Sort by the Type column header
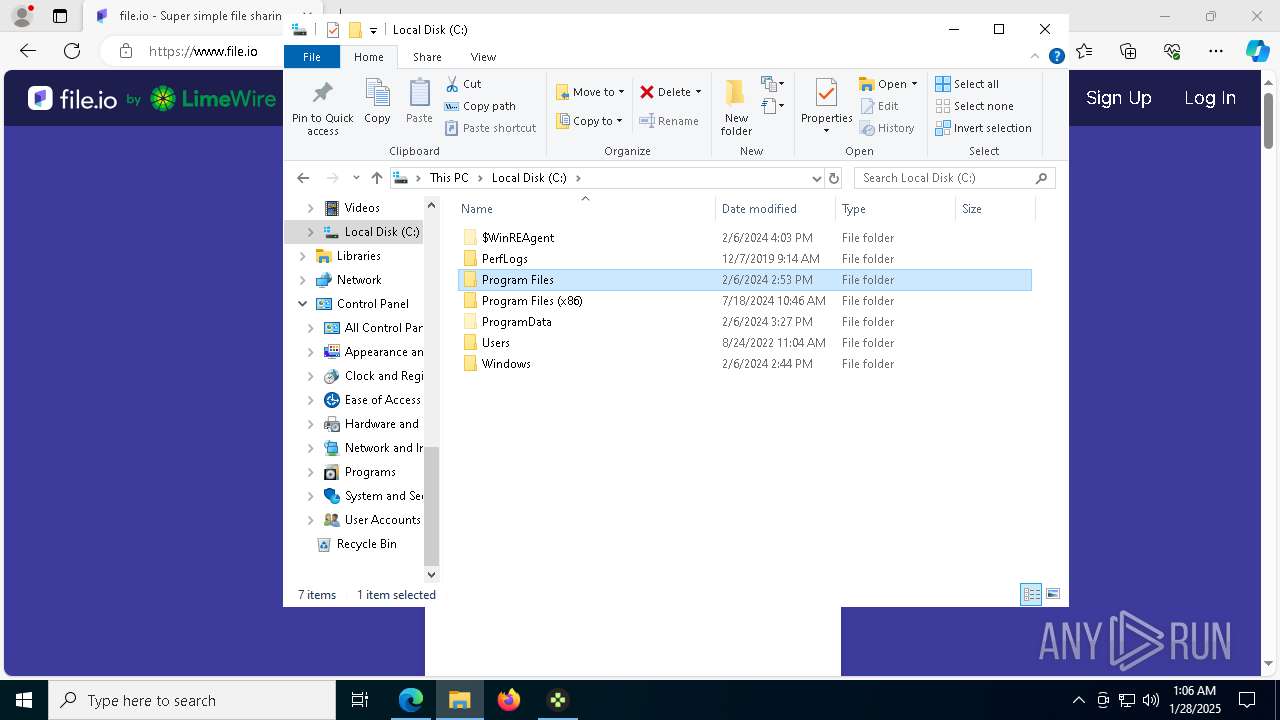This screenshot has height=720, width=1280. click(895, 209)
